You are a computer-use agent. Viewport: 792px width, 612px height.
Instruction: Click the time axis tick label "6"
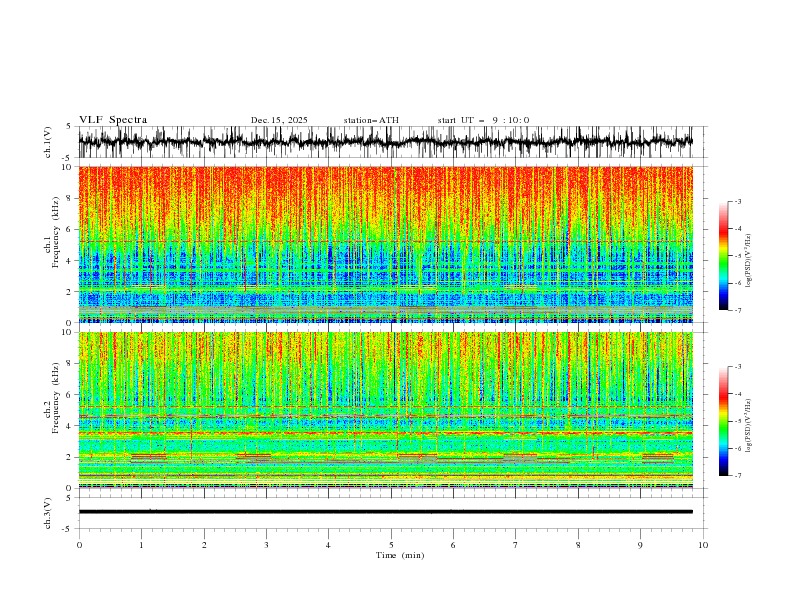(x=453, y=545)
